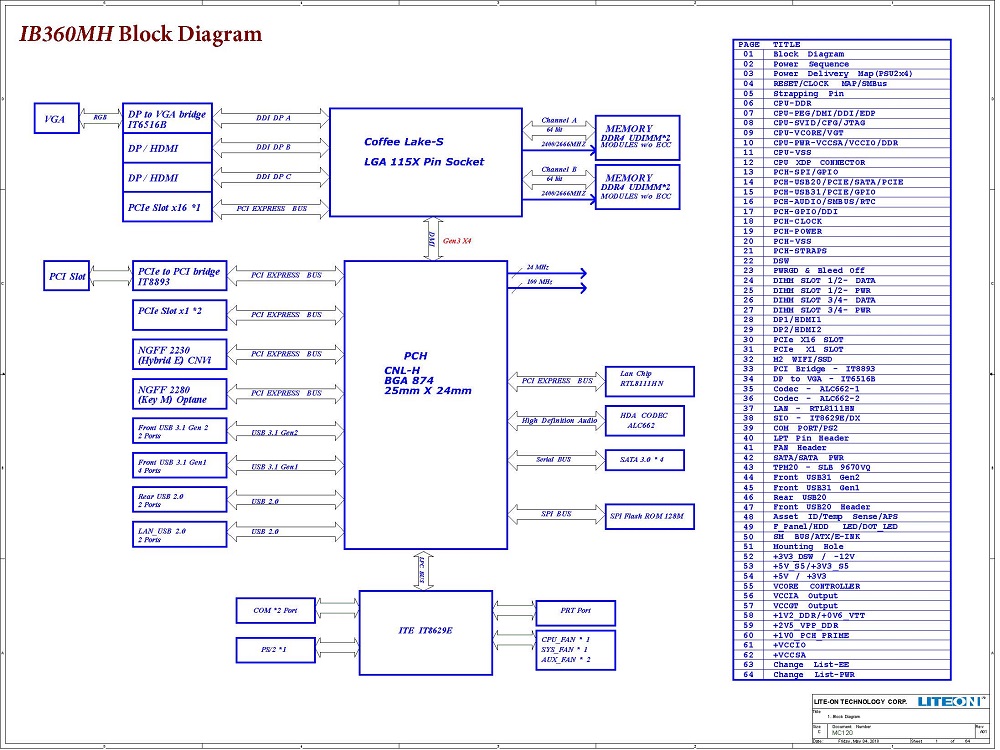The height and width of the screenshot is (750, 1000).
Task: Click the Channel A memory UDIMM block
Action: click(637, 137)
